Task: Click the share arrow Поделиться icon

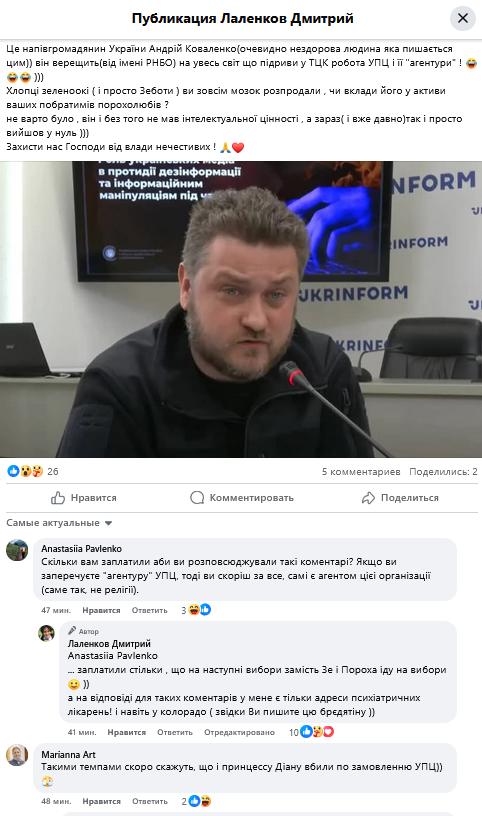Action: coord(368,498)
